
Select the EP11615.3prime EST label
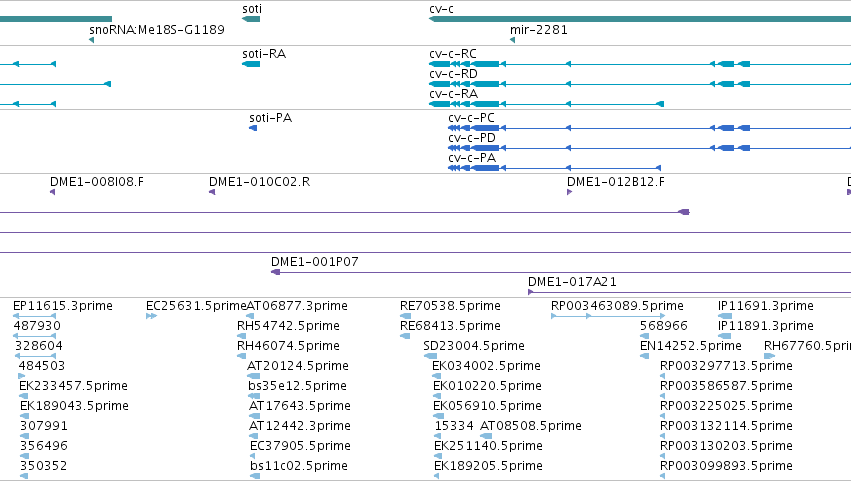tap(63, 306)
